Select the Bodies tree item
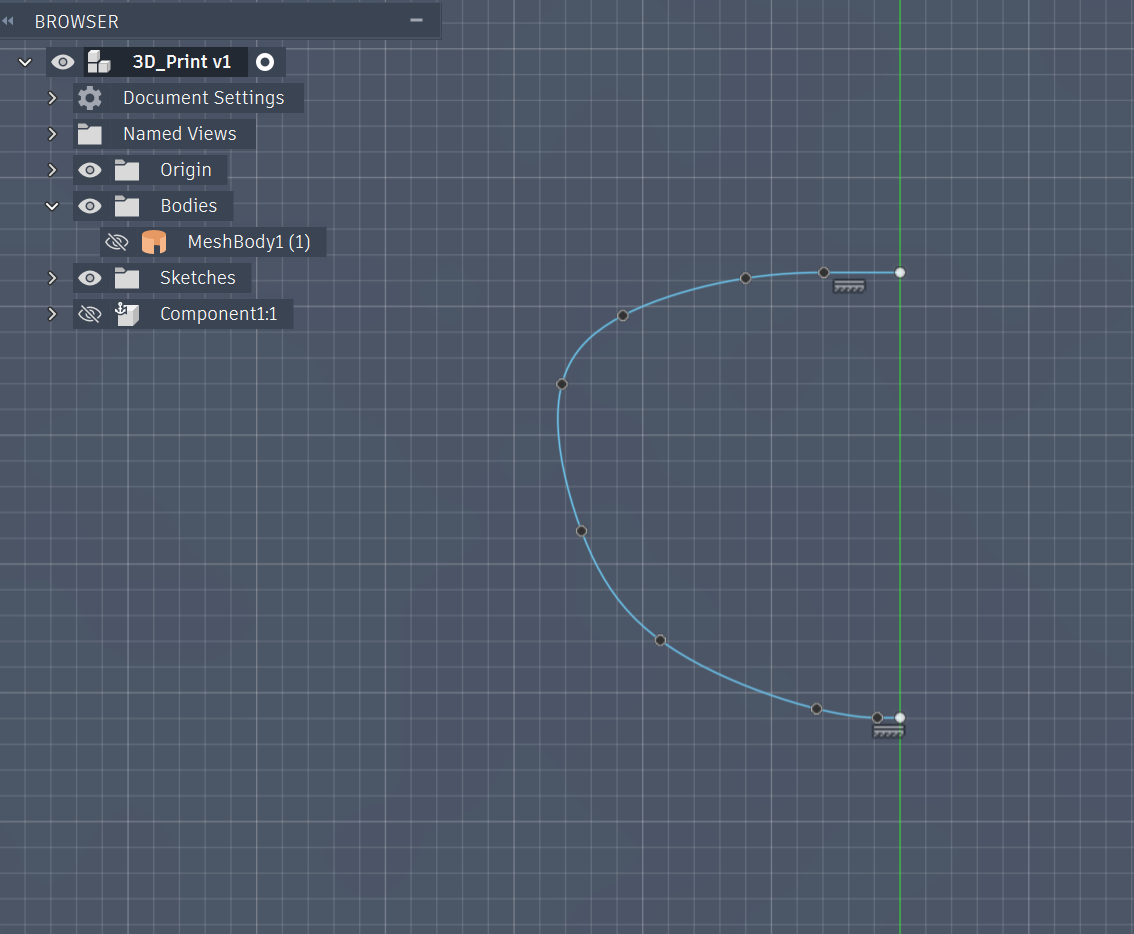The height and width of the screenshot is (934, 1134). (189, 206)
